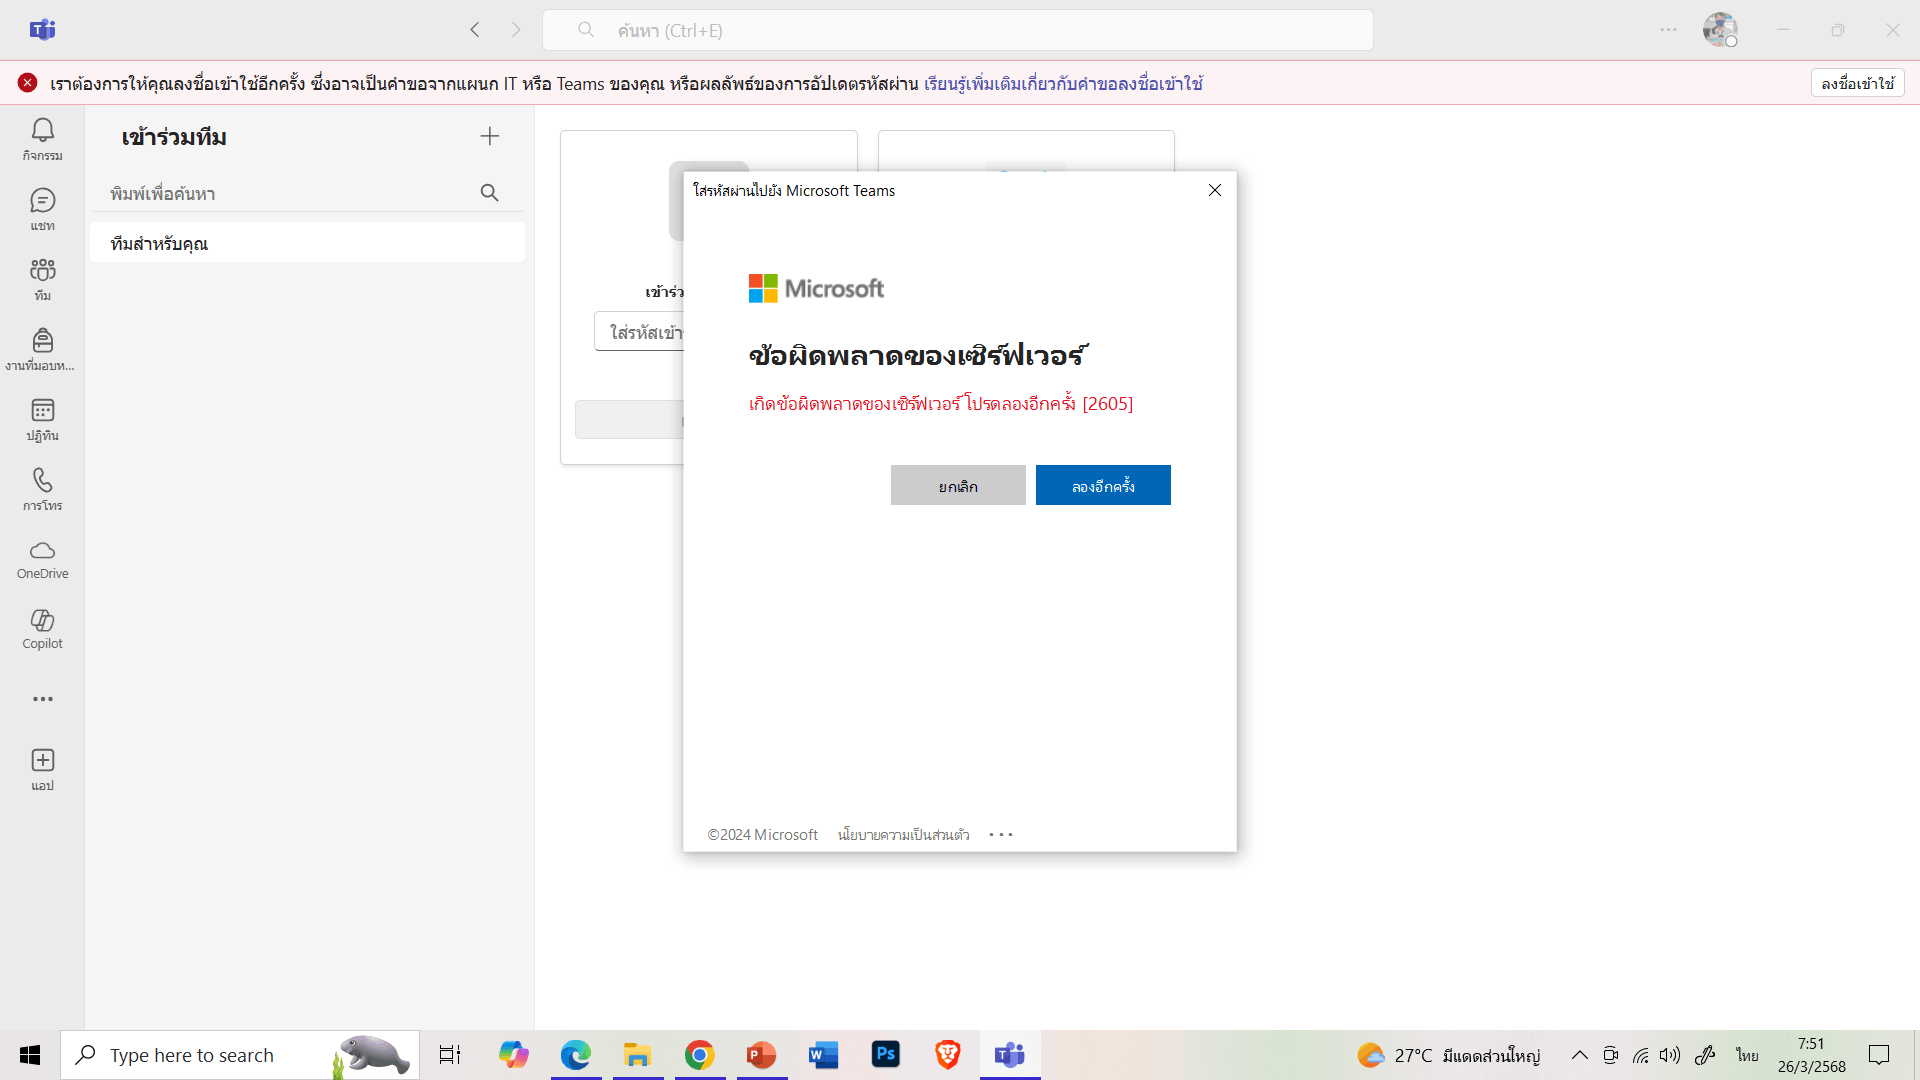
Task: Open settings and more ellipsis in title bar
Action: (x=1668, y=30)
